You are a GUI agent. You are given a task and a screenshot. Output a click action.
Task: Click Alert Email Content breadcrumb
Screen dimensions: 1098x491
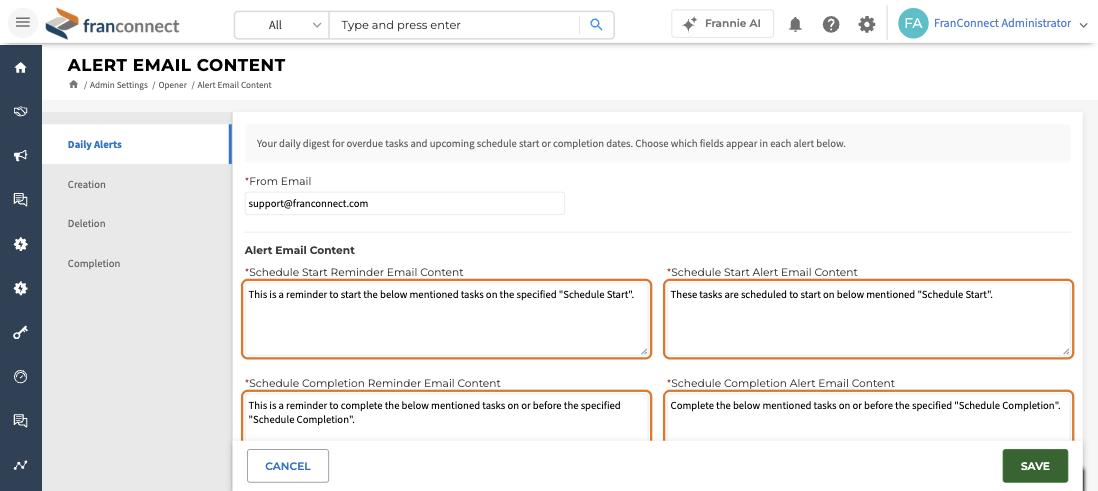pos(234,85)
